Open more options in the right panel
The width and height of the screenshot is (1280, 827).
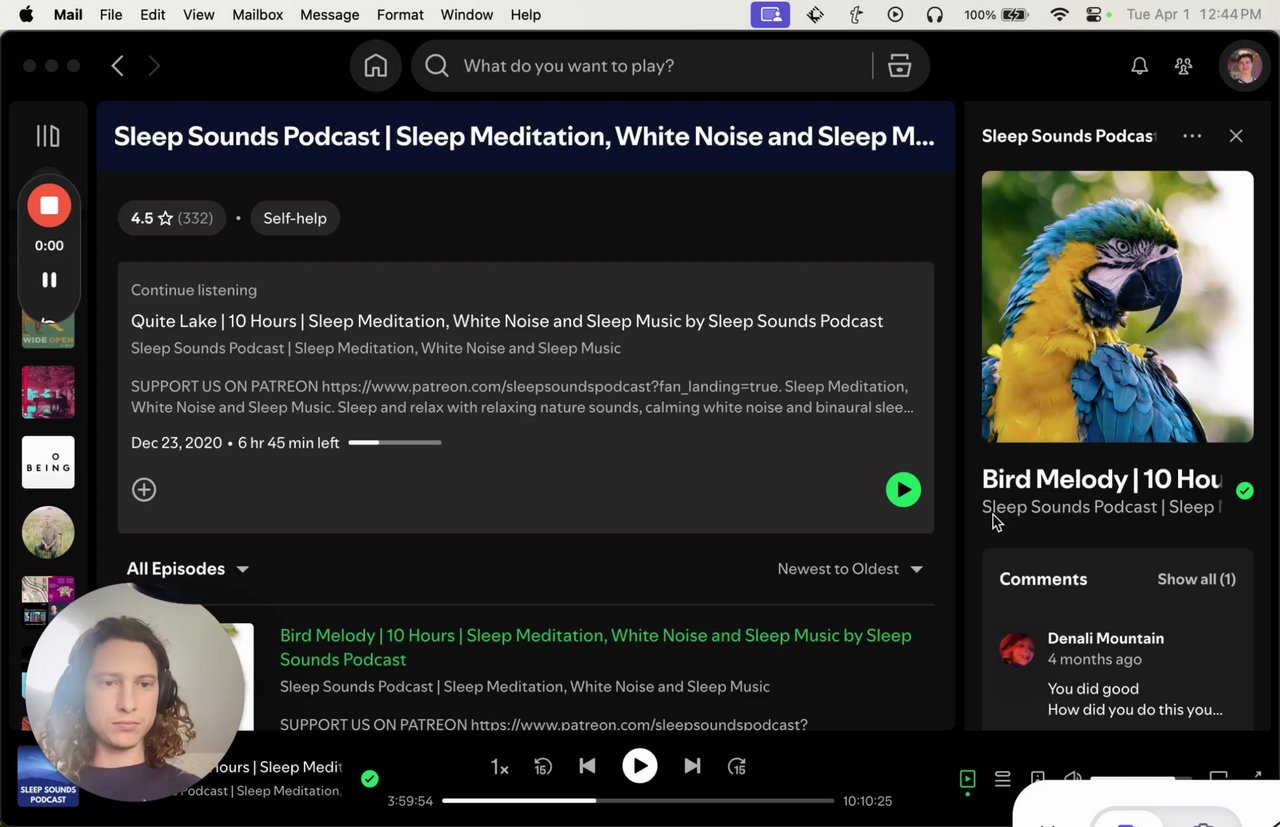[1192, 136]
